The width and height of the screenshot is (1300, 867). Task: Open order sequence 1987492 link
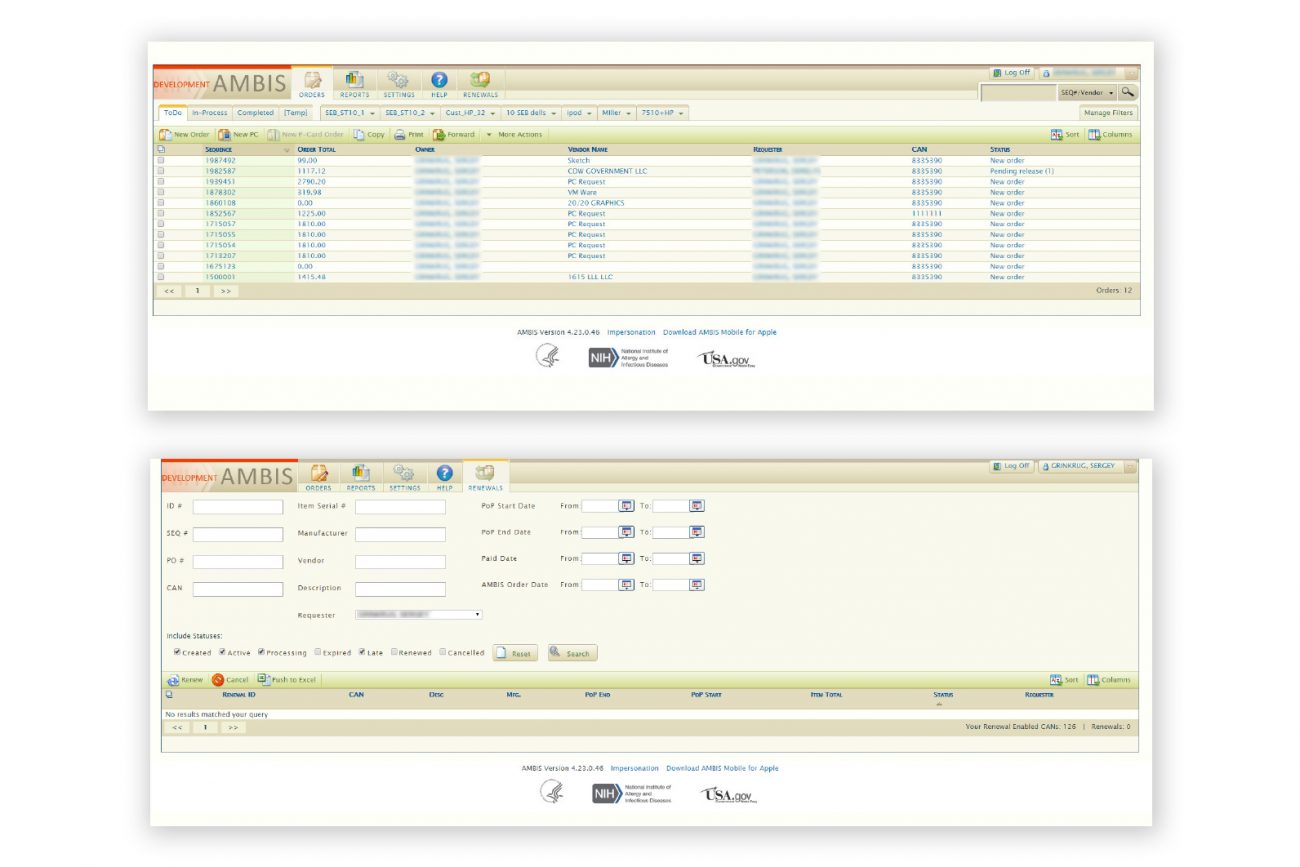220,160
